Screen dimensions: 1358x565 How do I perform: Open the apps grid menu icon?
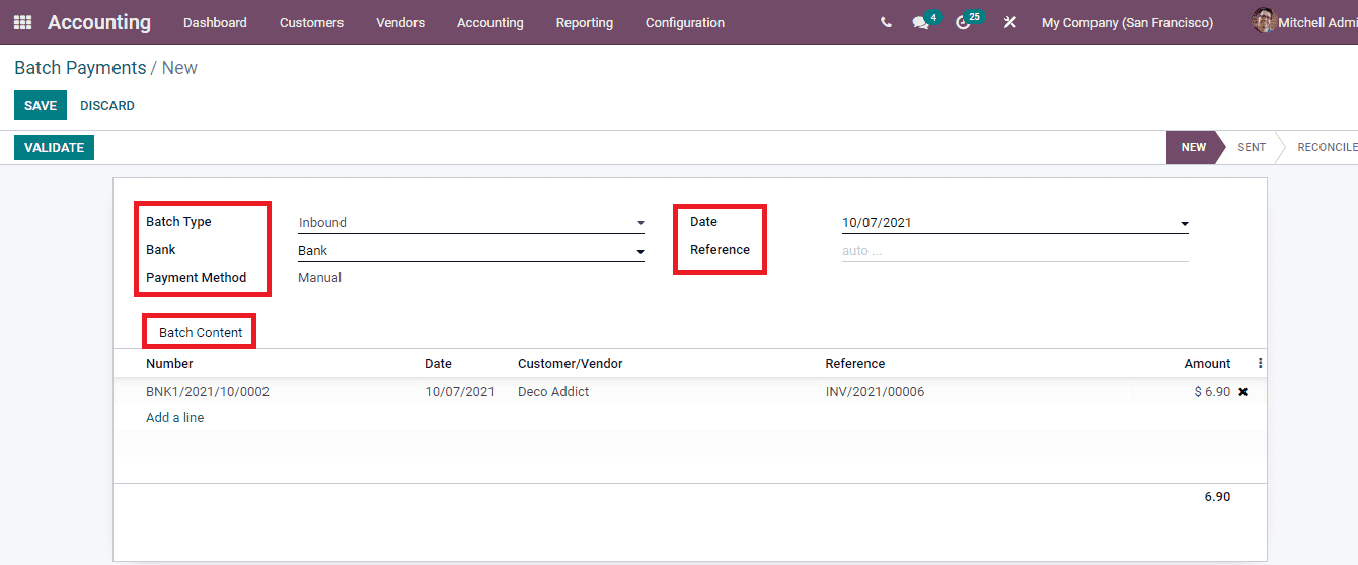22,22
